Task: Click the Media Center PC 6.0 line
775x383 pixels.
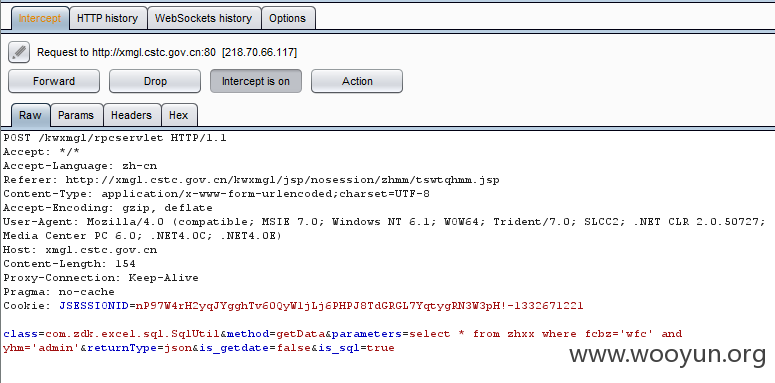Action: tap(142, 236)
